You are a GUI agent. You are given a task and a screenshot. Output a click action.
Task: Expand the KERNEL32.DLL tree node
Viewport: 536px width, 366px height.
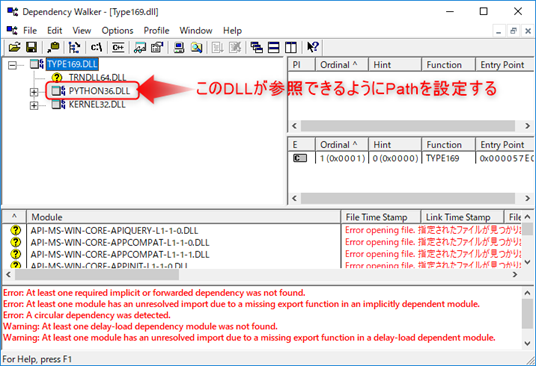(x=34, y=106)
